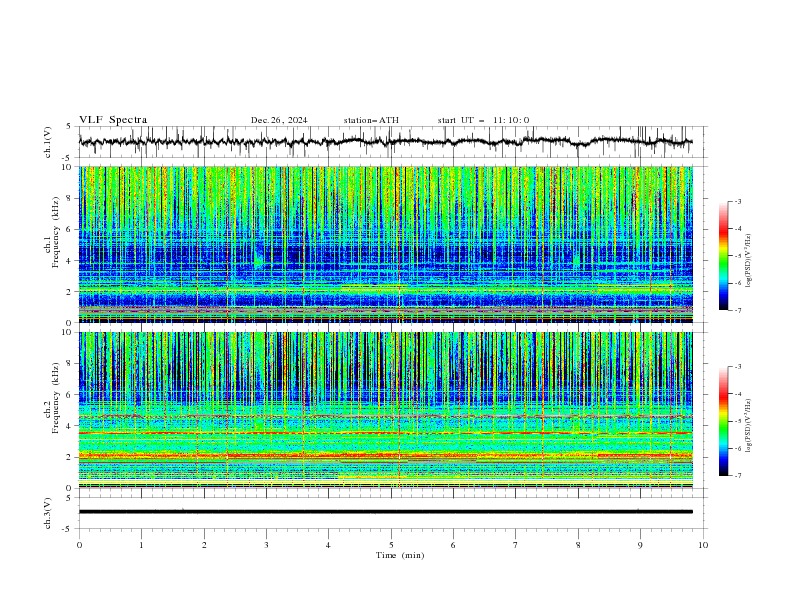The image size is (792, 612).
Task: Click time-axis tick label "5"
Action: click(391, 545)
